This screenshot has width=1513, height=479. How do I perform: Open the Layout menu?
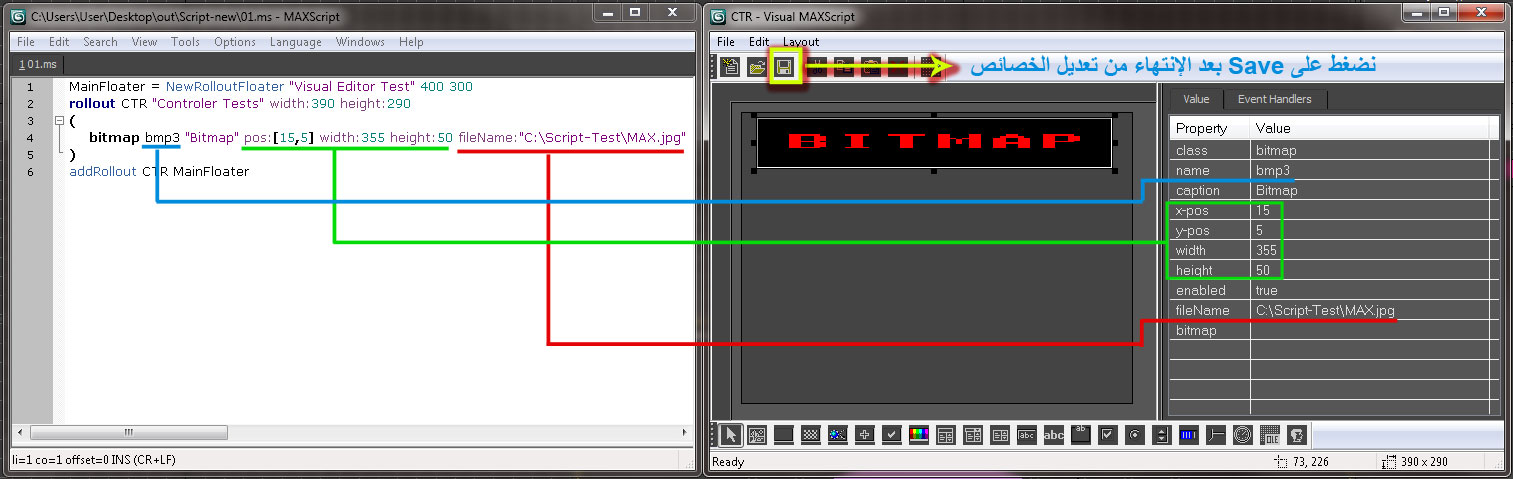pyautogui.click(x=801, y=42)
